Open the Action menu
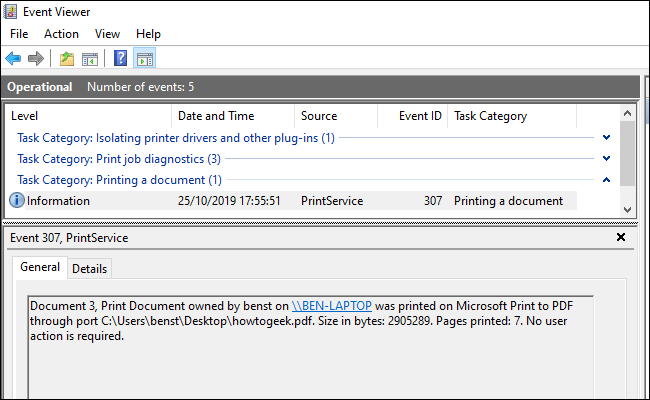This screenshot has height=400, width=650. tap(61, 34)
